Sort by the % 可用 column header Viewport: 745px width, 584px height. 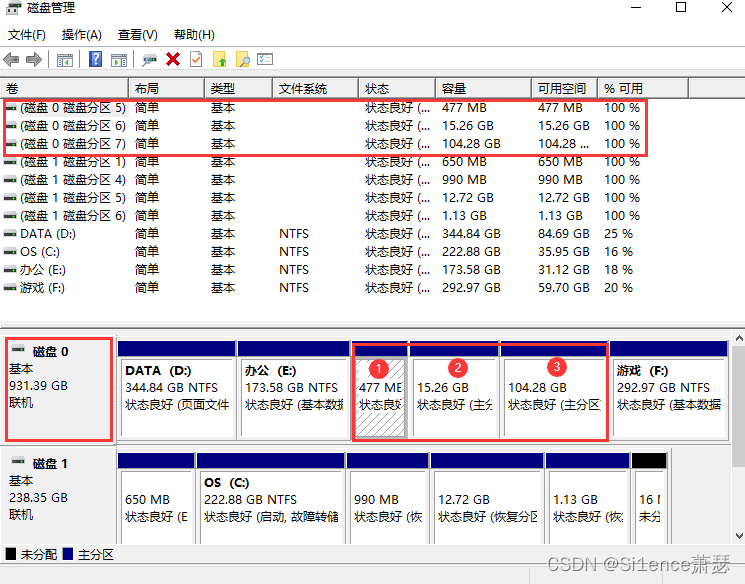pyautogui.click(x=643, y=88)
